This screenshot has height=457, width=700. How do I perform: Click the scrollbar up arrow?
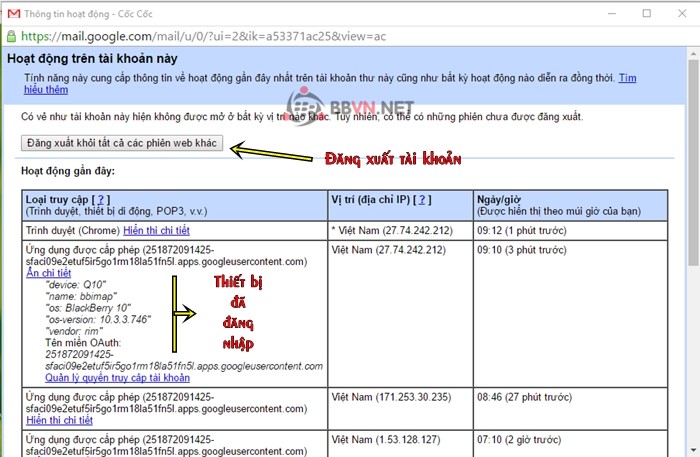click(691, 57)
